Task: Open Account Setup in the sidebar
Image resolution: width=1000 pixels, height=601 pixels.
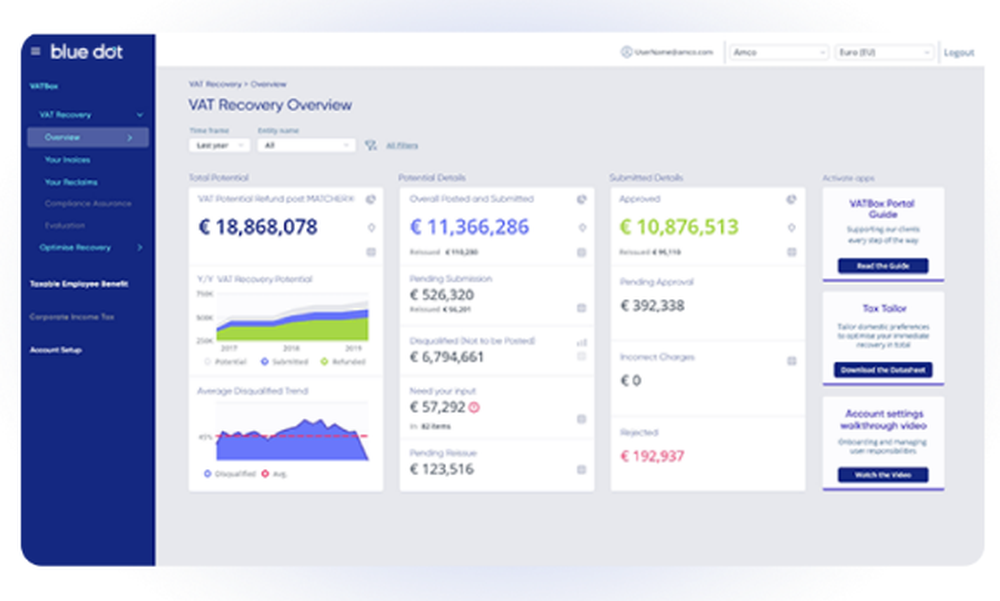Action: click(x=55, y=350)
